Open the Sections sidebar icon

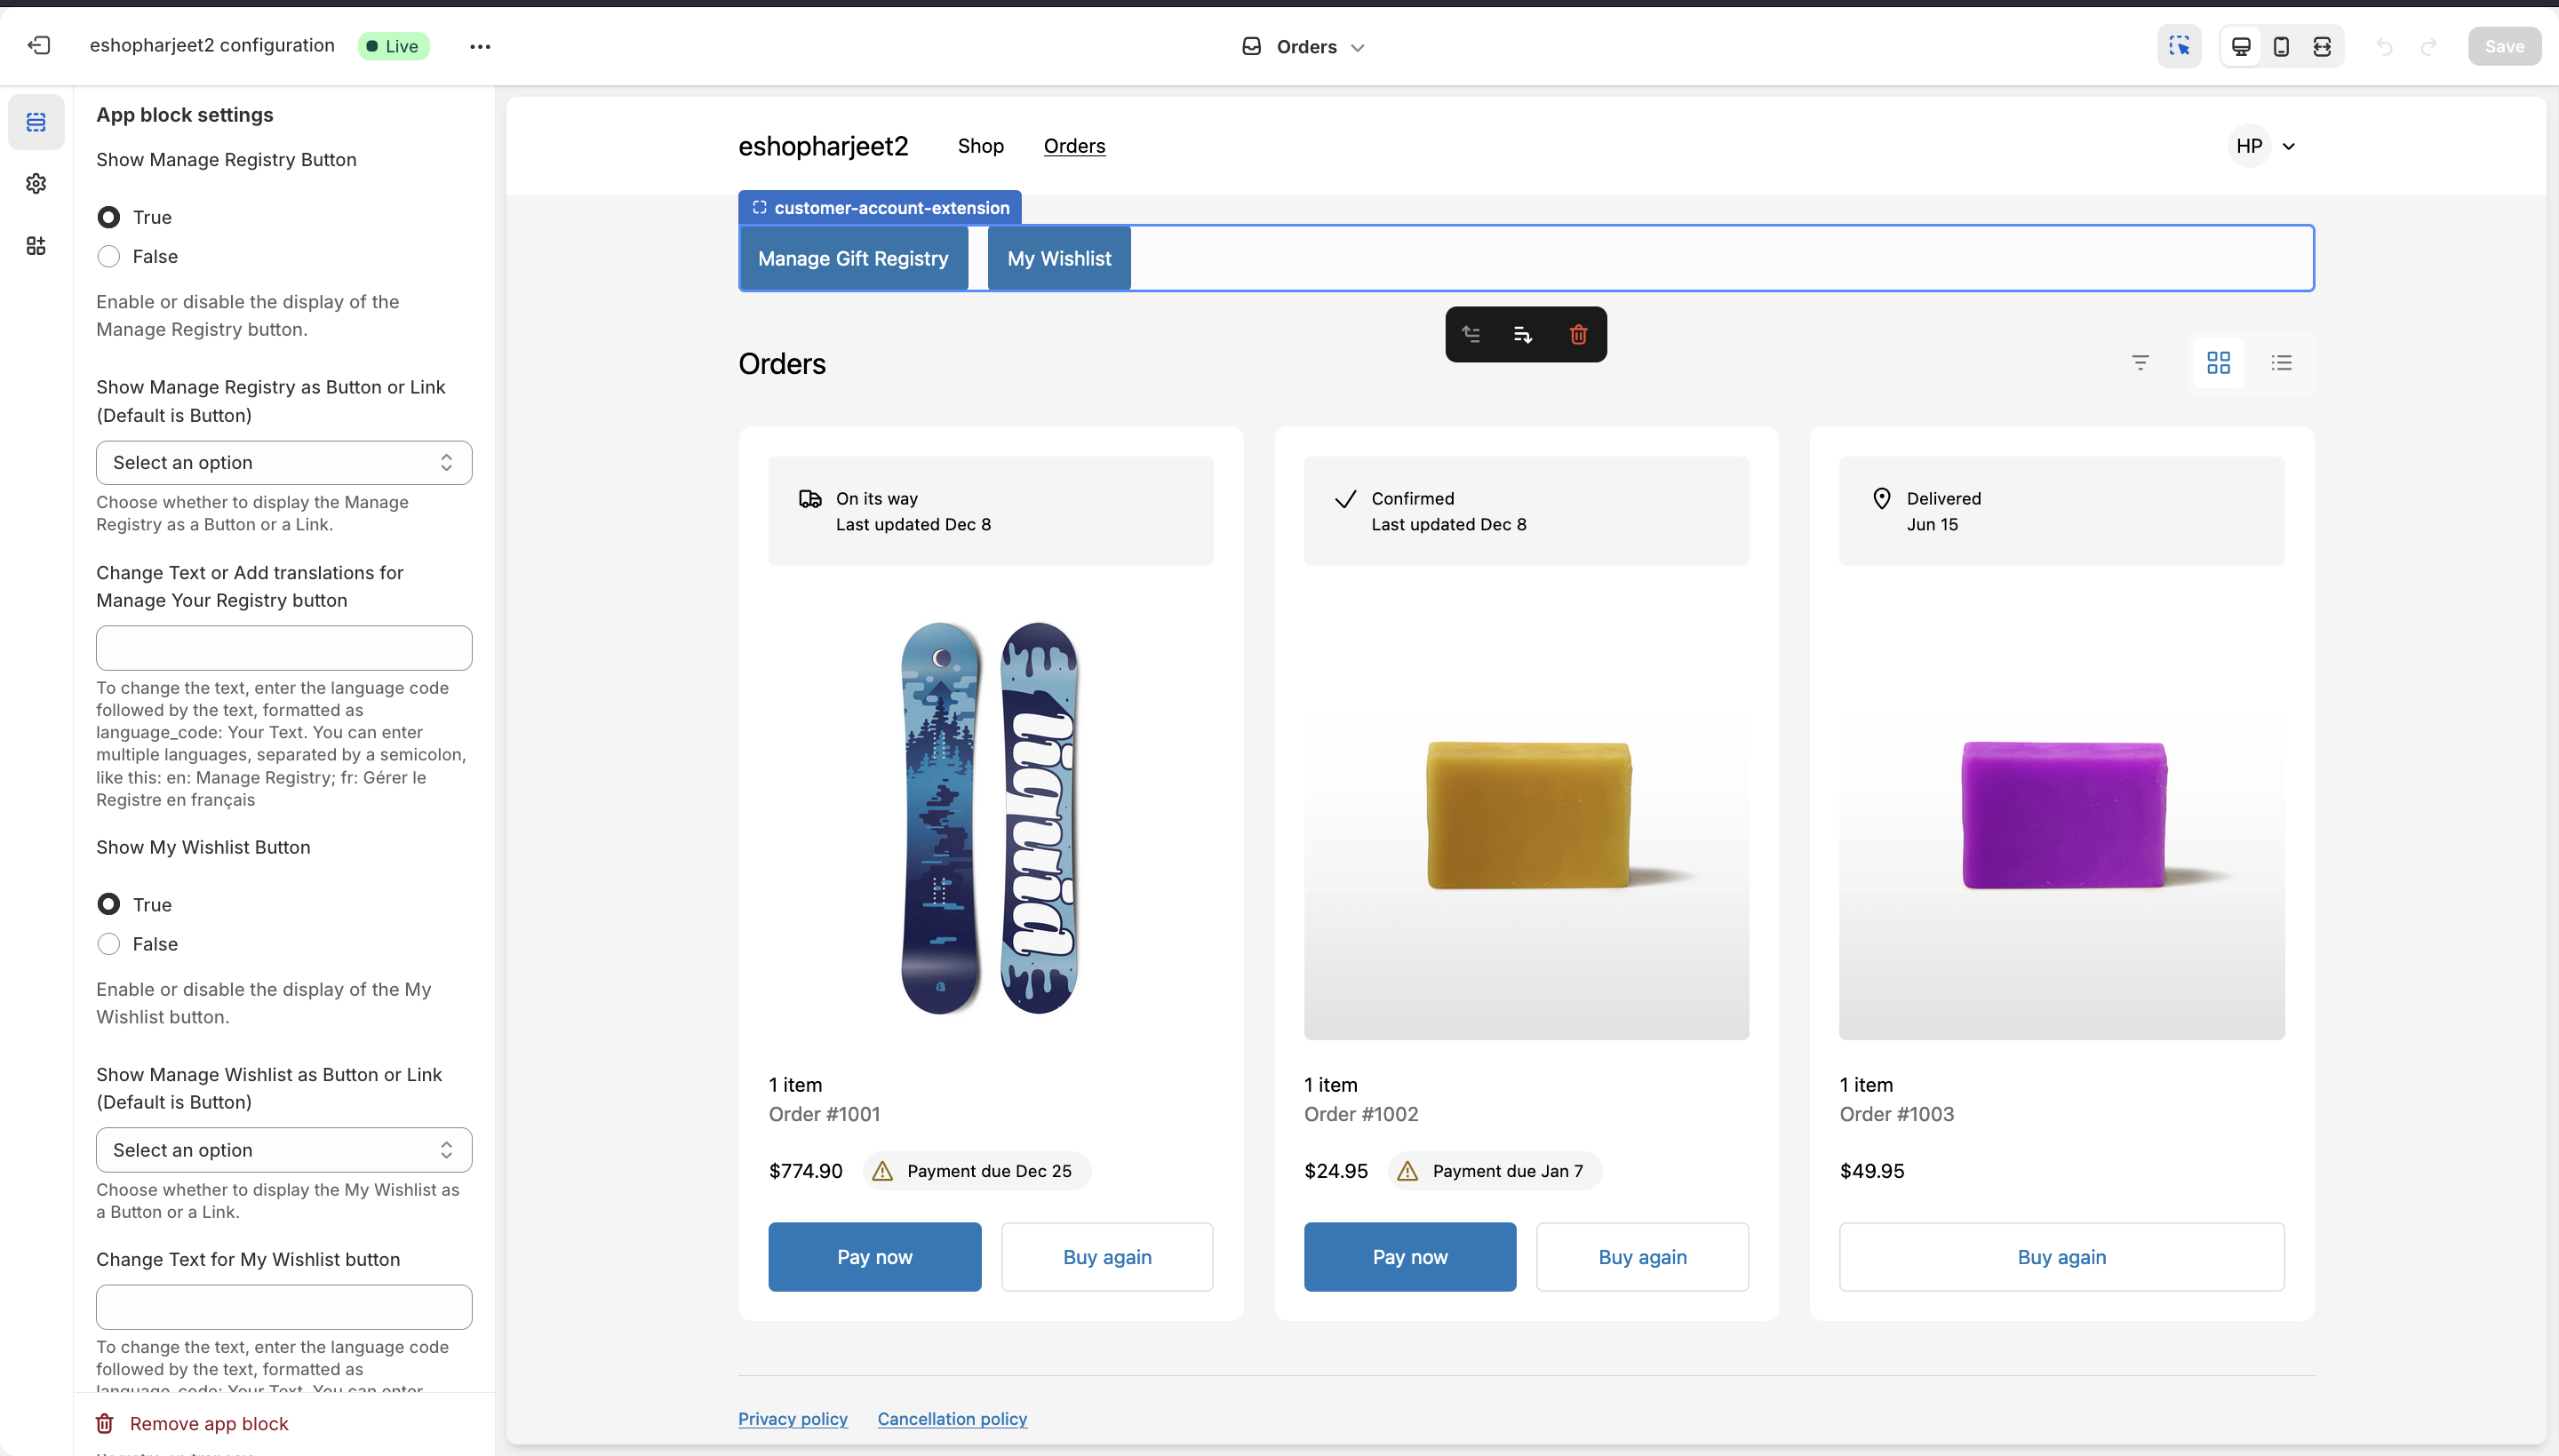click(x=36, y=122)
